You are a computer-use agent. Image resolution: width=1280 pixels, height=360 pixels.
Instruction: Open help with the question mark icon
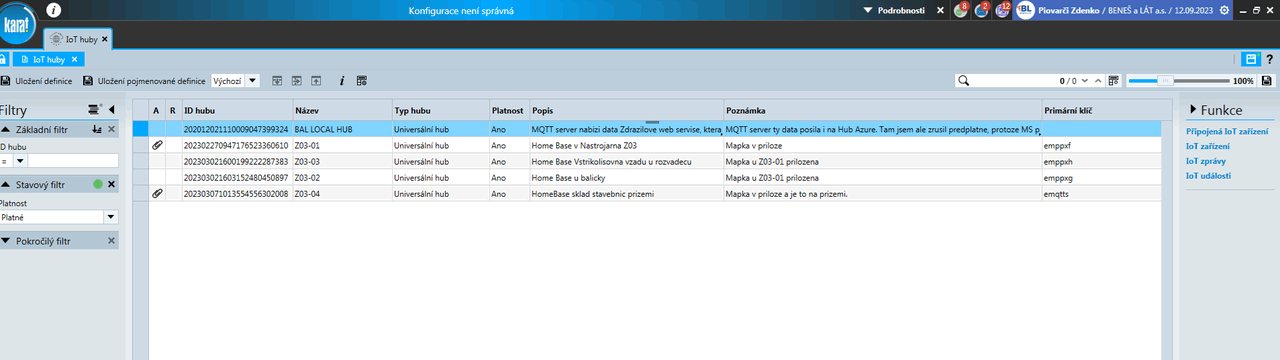tap(1269, 59)
